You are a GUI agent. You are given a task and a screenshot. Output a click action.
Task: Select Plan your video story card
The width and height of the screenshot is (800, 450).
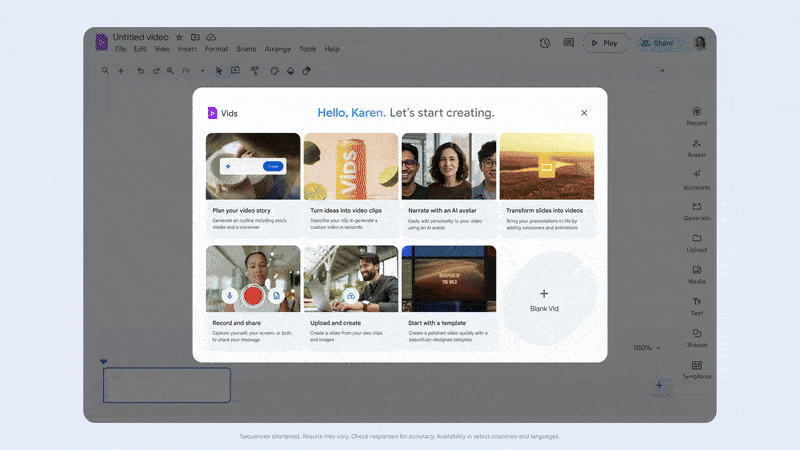[253, 186]
